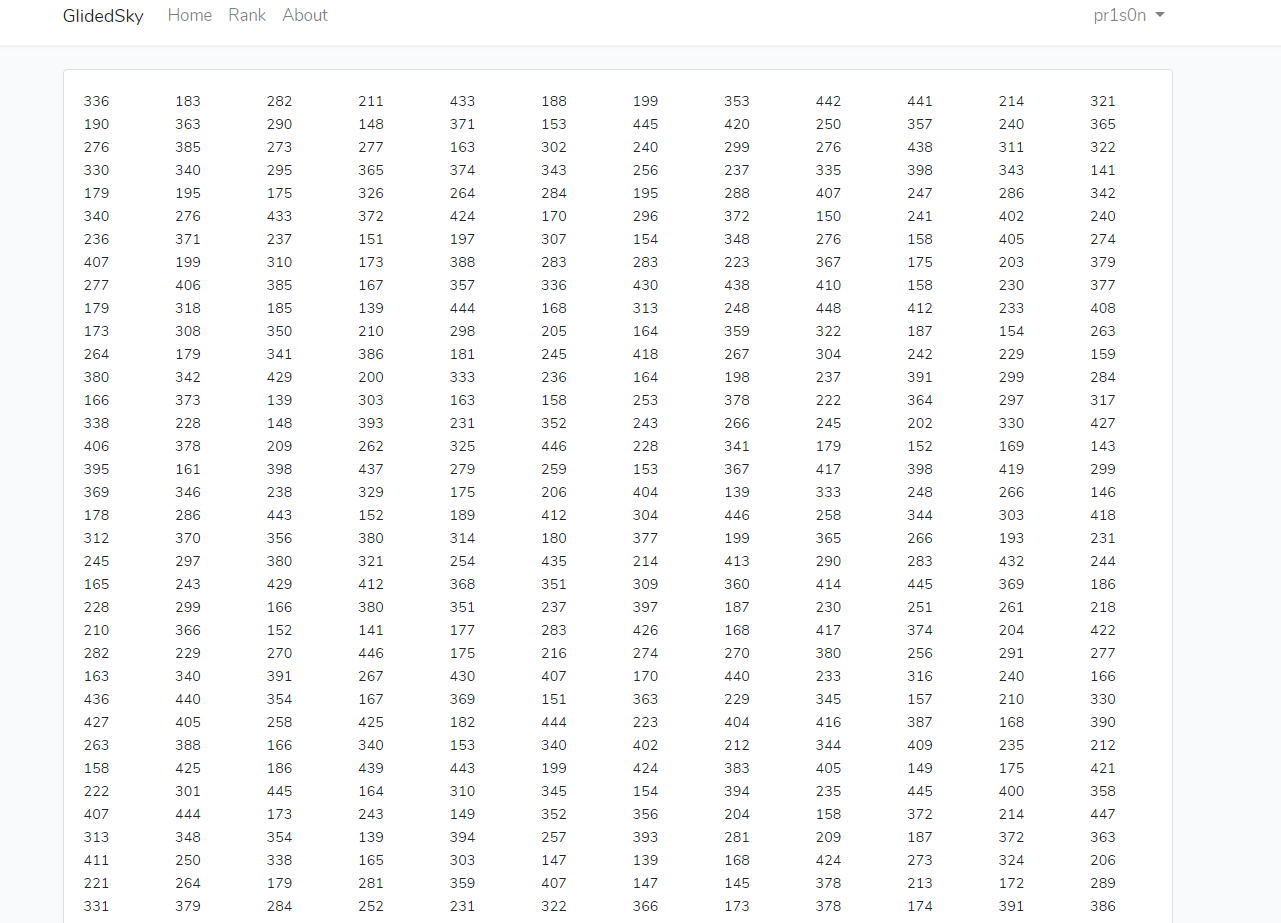Pick the number 298
The width and height of the screenshot is (1281, 923).
point(463,331)
